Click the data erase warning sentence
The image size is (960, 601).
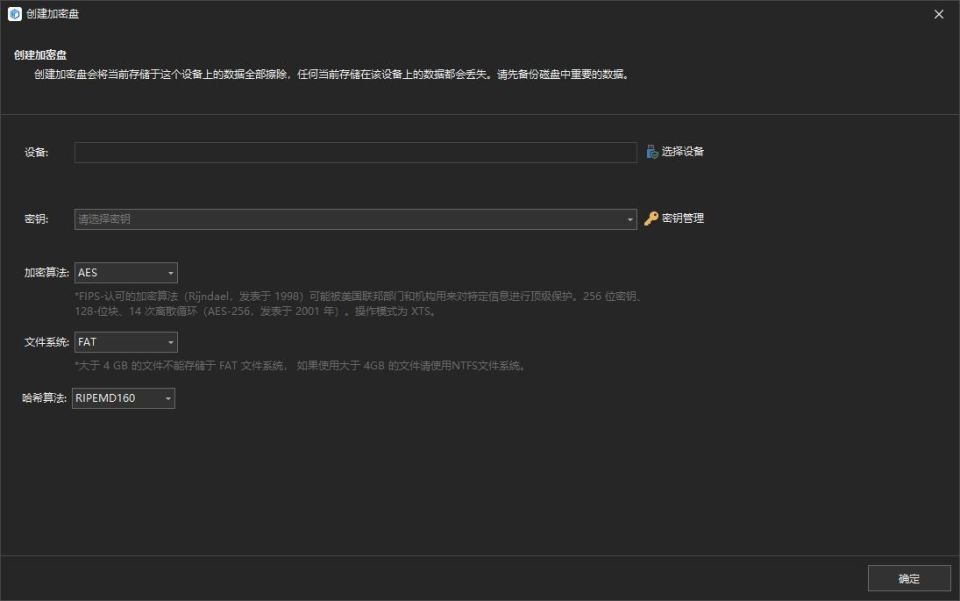tap(332, 75)
